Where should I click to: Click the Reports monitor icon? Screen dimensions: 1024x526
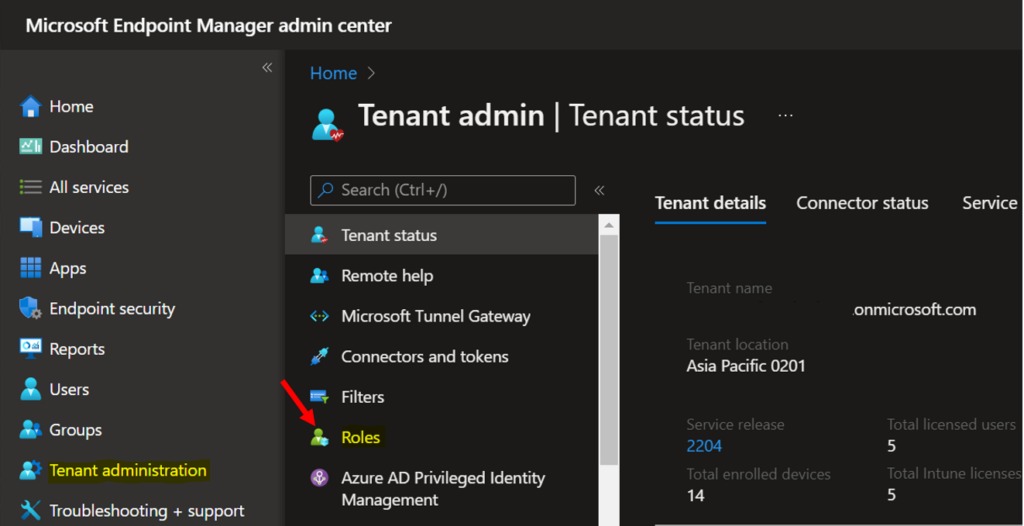31,349
